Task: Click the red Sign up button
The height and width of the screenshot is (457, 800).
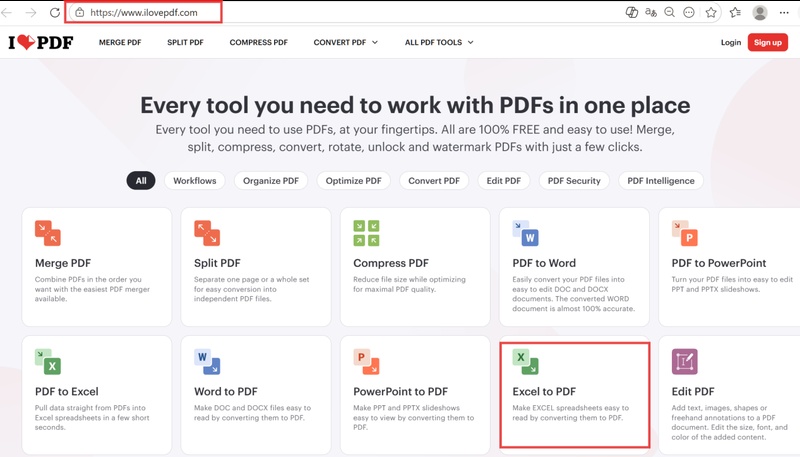Action: click(768, 42)
